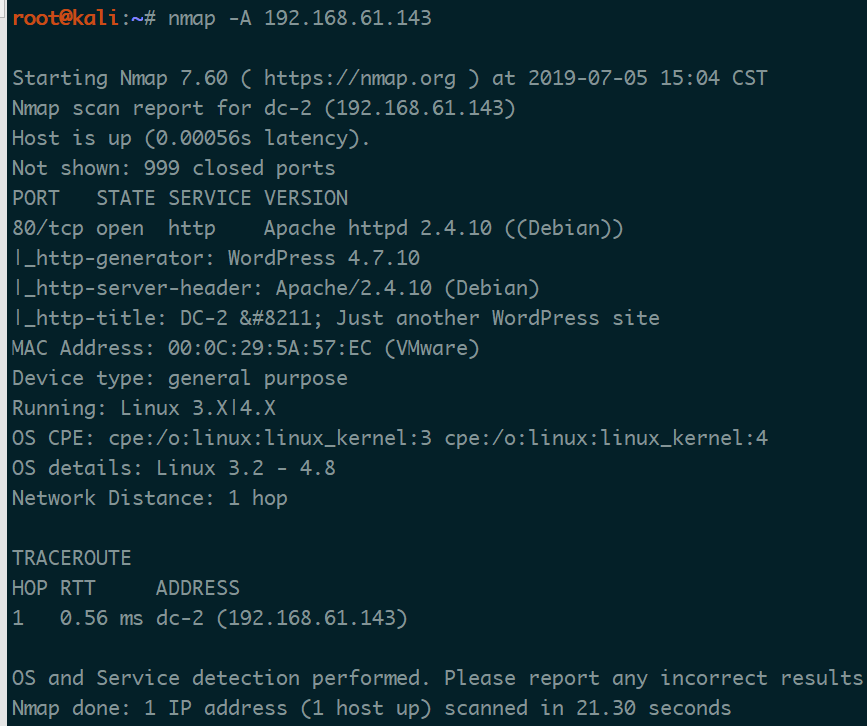Open the https://nmap.org link
Screen dimensions: 867x726
[x=360, y=78]
